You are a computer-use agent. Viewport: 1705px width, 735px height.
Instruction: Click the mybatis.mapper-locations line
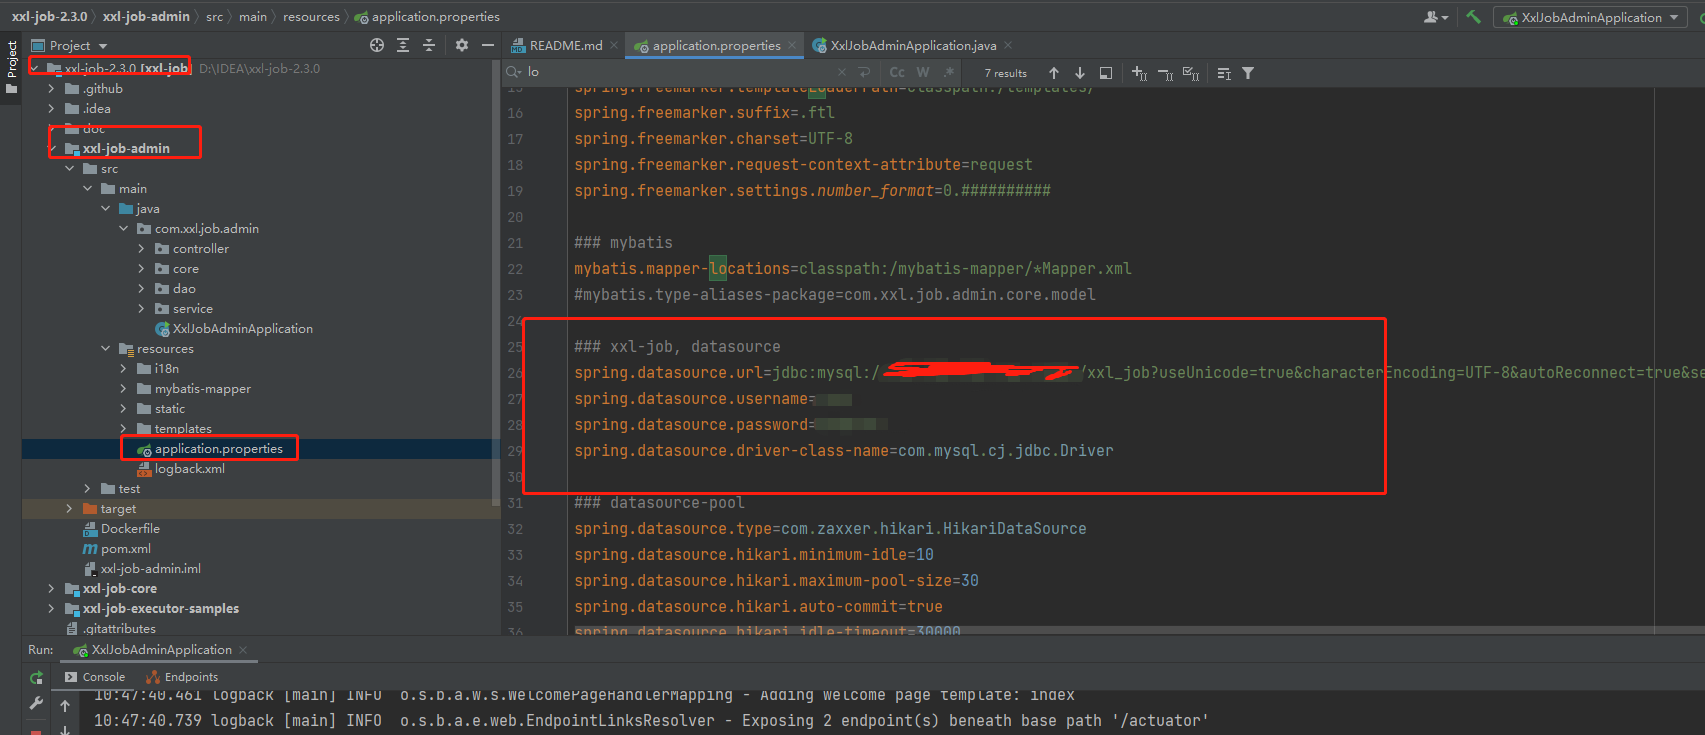pyautogui.click(x=852, y=269)
